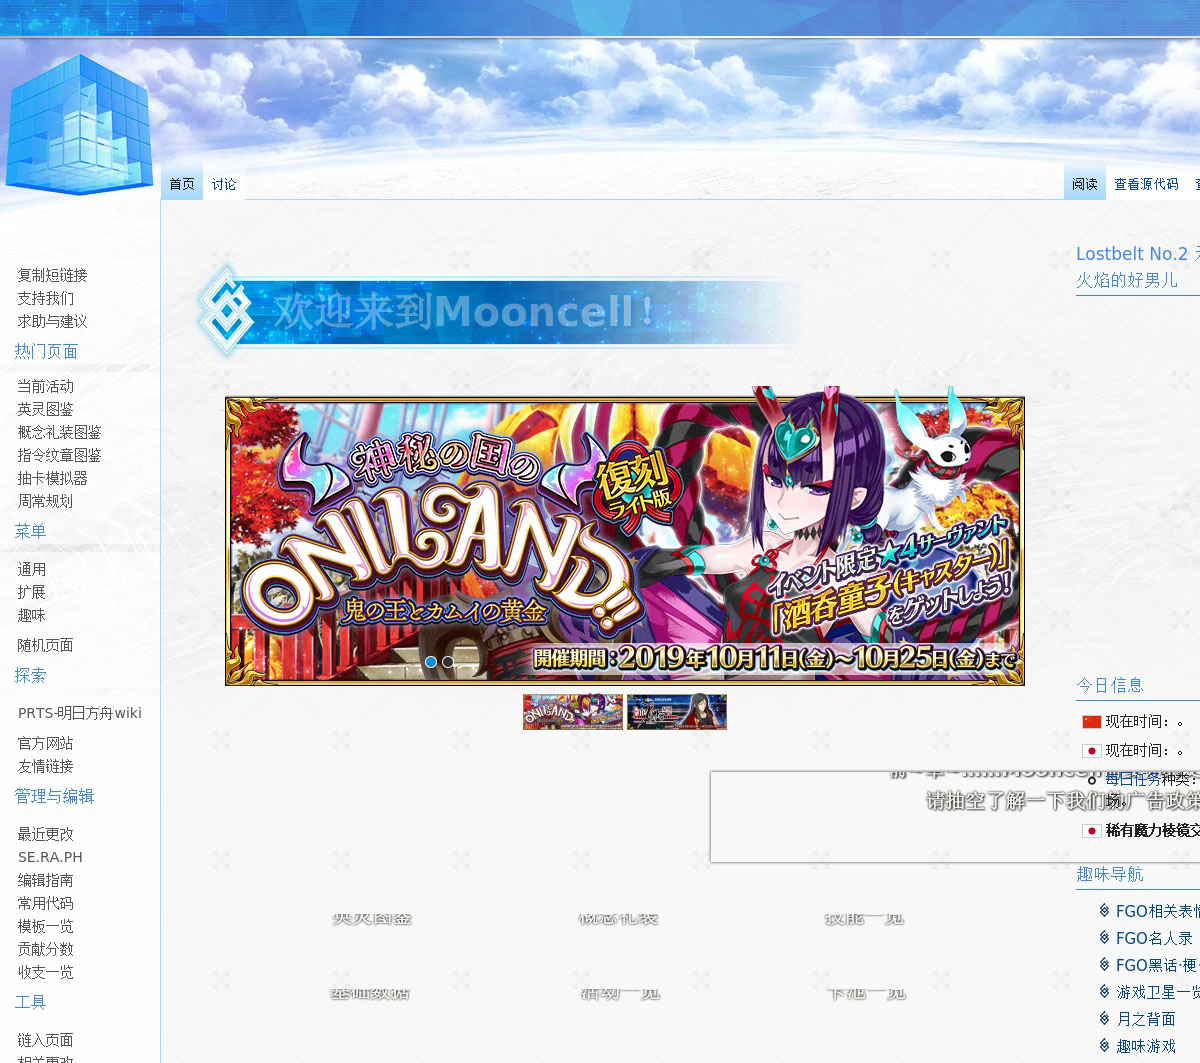Click the diamond icon beside FGO黑话
Screen dimensions: 1200x1063
coord(1104,964)
